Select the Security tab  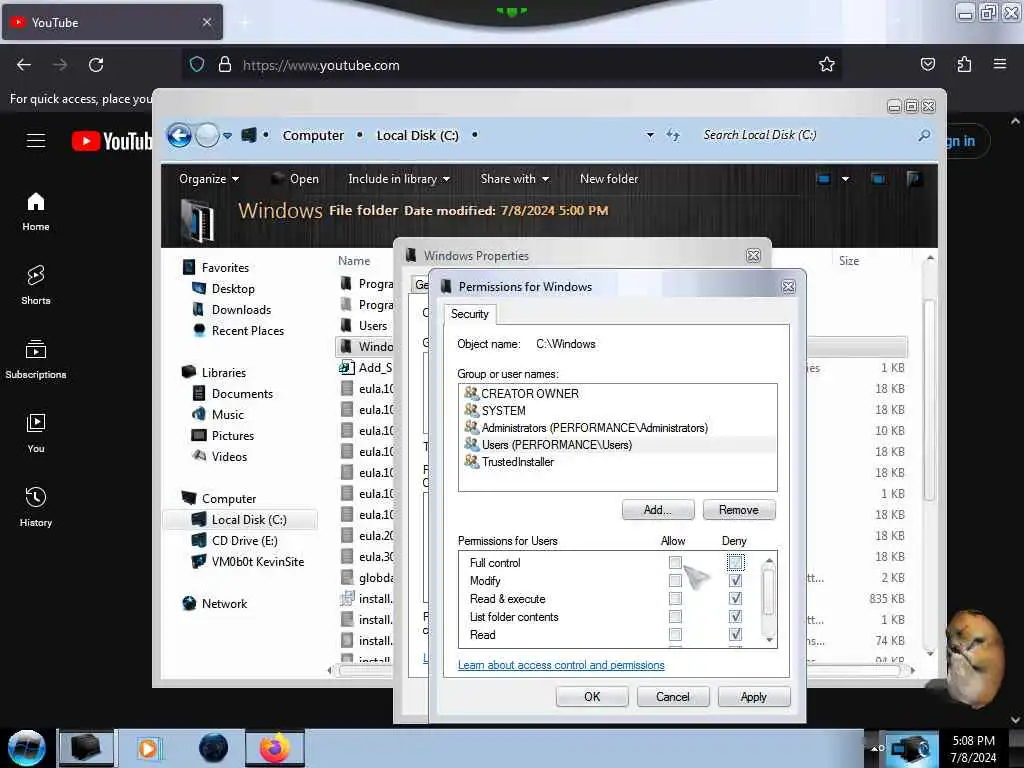(x=470, y=314)
